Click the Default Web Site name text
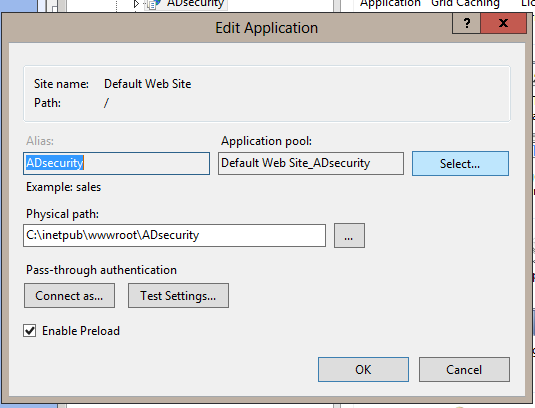 tap(147, 84)
